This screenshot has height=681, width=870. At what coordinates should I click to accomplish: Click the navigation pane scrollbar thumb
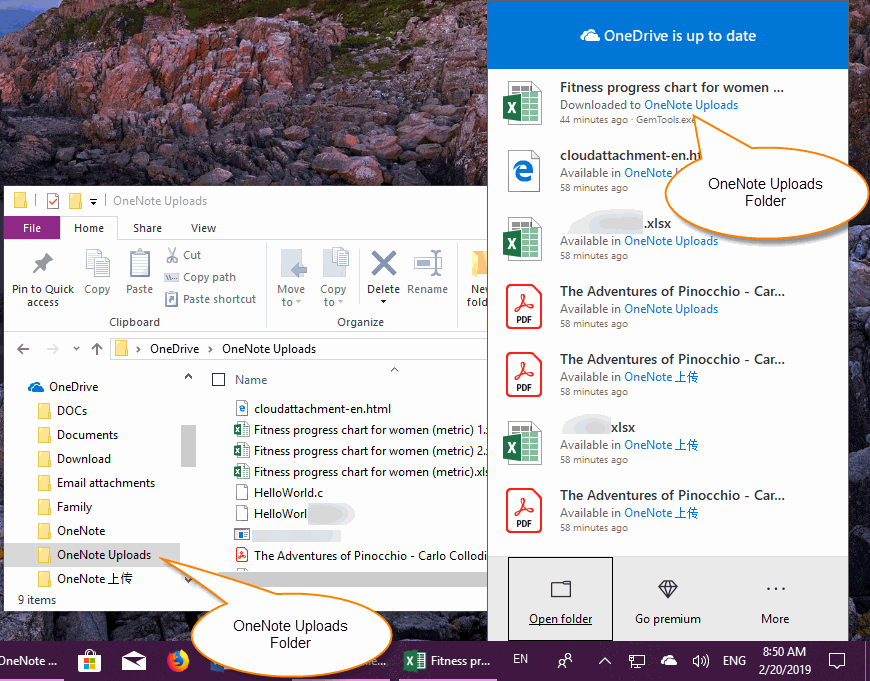[x=189, y=446]
